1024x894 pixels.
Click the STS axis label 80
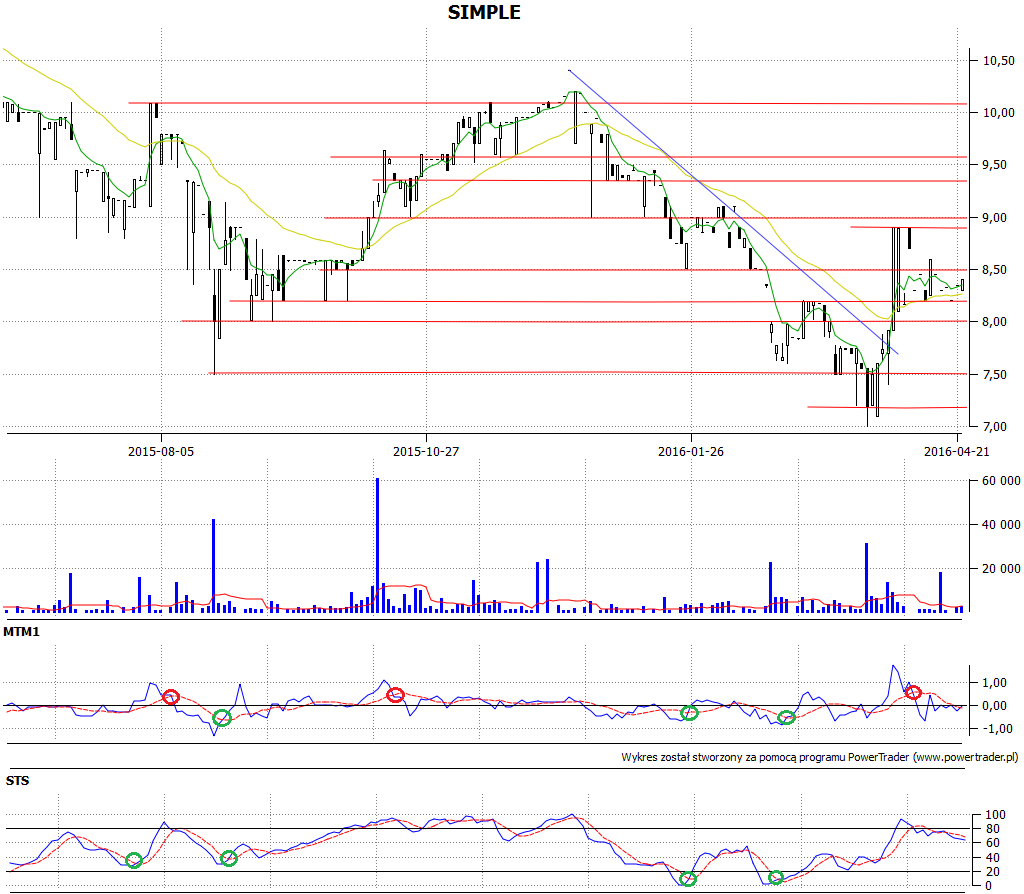993,829
